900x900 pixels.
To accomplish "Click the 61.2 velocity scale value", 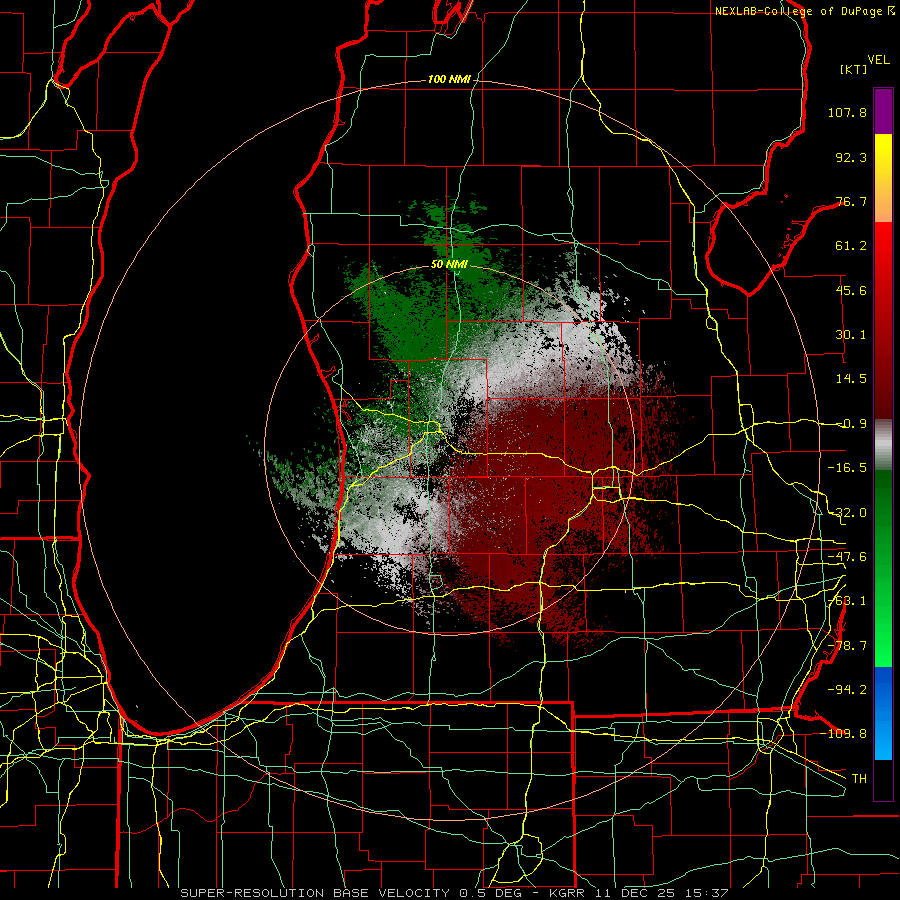I will click(851, 246).
